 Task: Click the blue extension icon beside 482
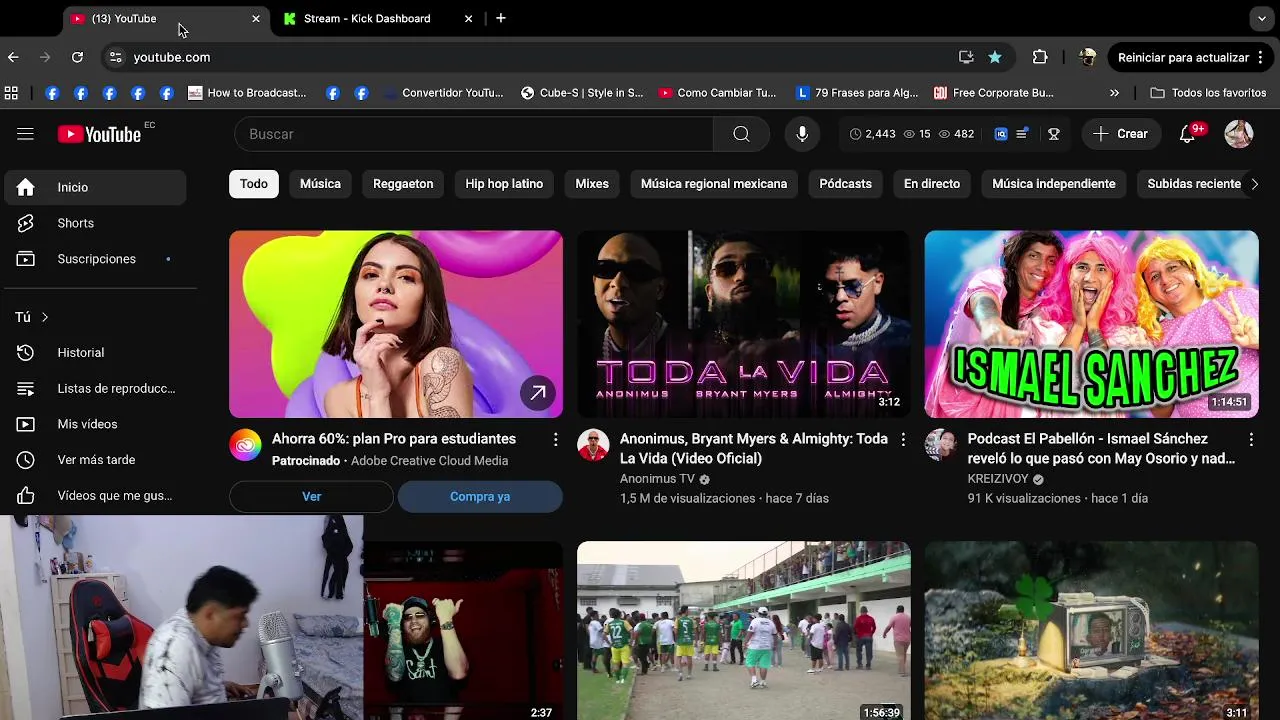click(x=1001, y=134)
